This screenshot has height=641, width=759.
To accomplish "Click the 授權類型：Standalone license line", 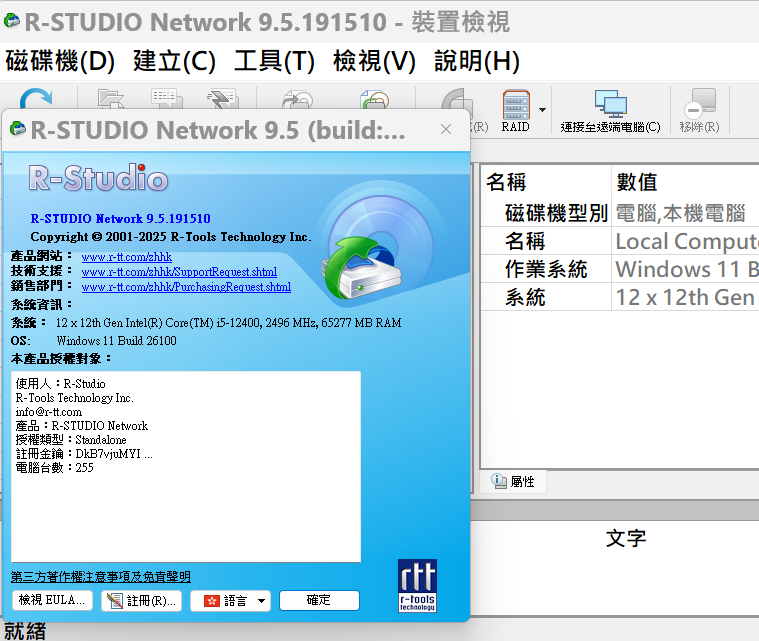I will point(71,440).
